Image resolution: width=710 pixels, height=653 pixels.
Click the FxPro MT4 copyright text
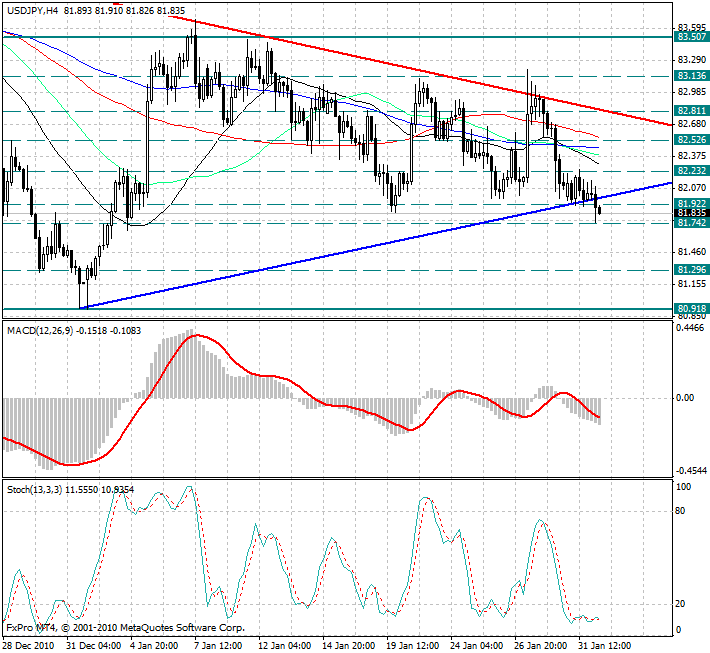(125, 628)
